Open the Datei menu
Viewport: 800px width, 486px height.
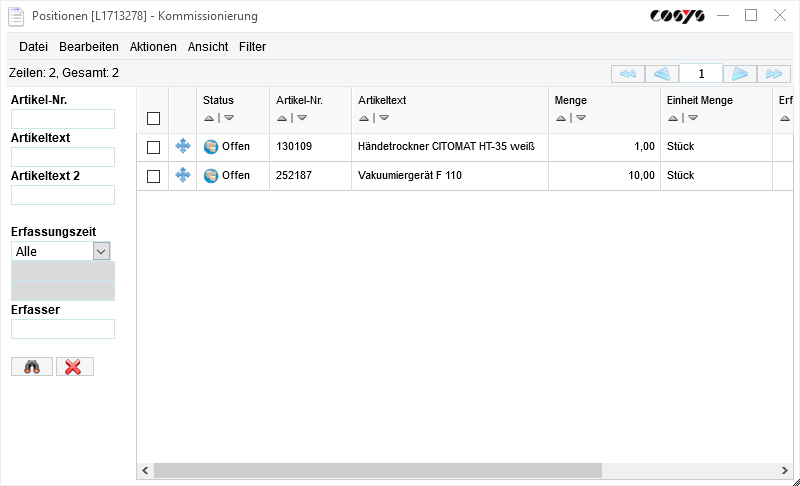pos(33,47)
